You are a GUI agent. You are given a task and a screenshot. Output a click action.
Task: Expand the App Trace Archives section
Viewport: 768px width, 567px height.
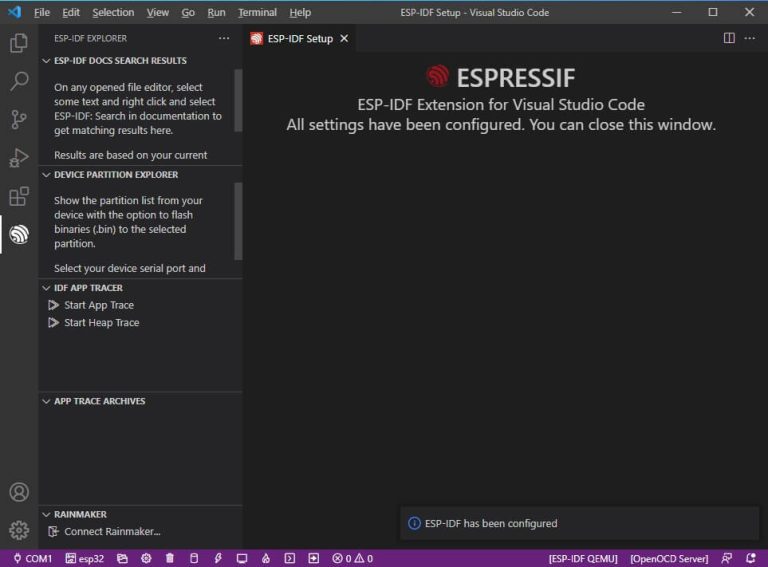[99, 401]
